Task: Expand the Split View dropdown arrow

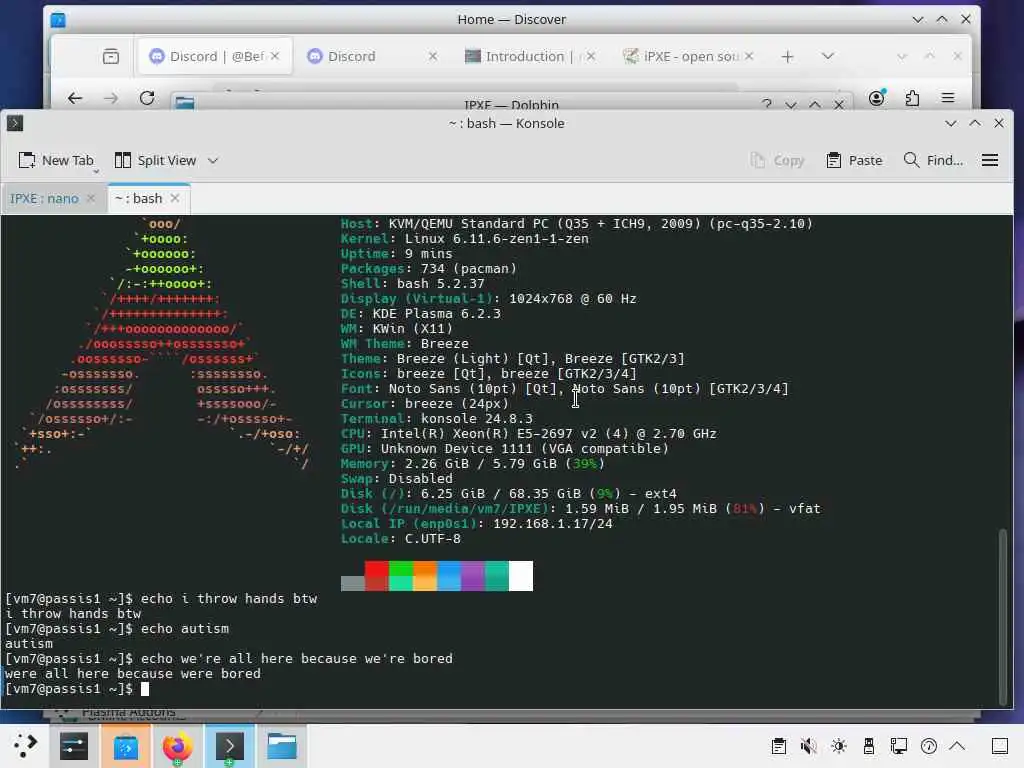Action: (x=213, y=161)
